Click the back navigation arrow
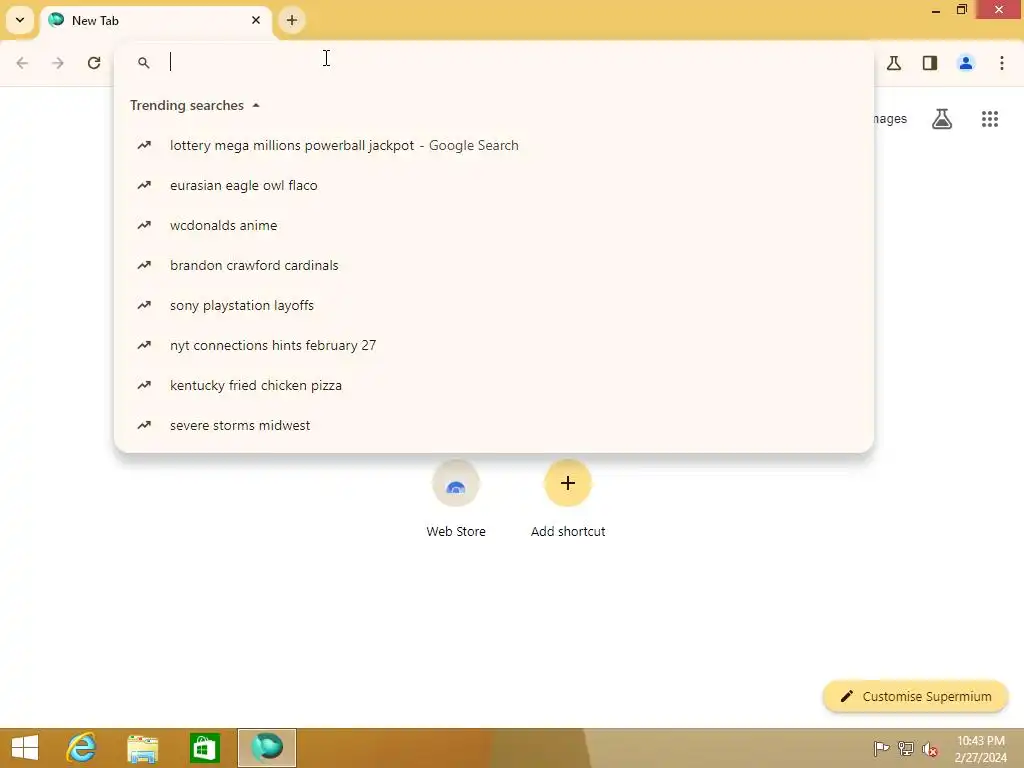 [x=22, y=63]
